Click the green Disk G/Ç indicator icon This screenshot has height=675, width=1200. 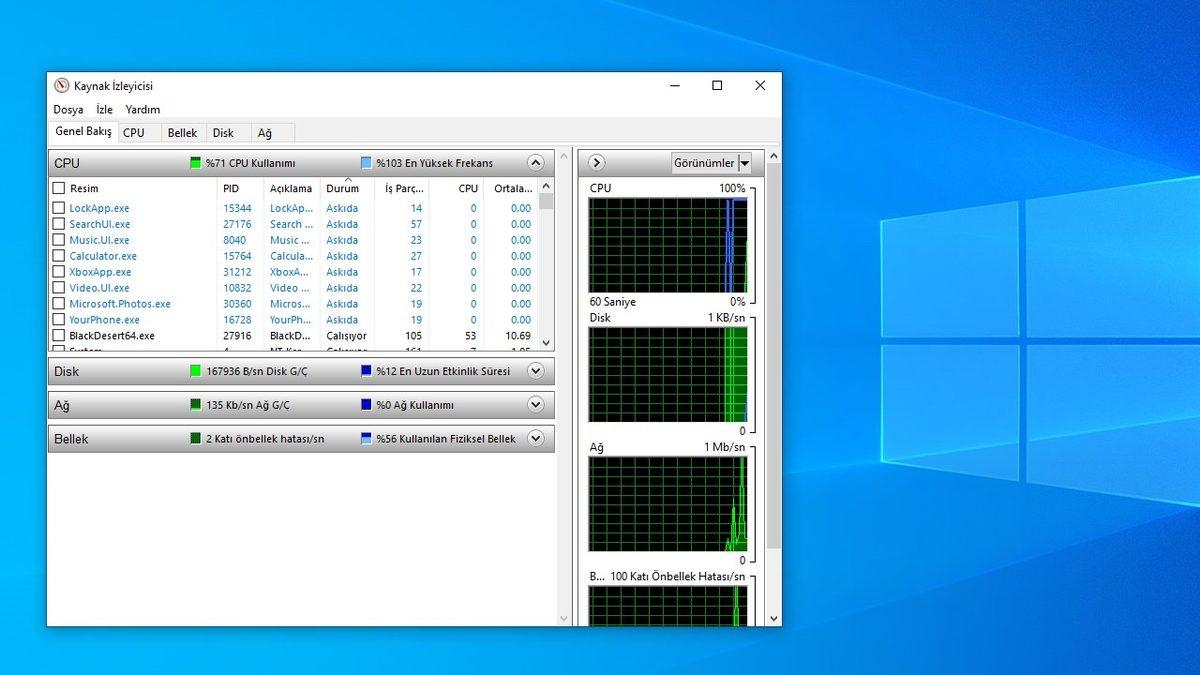(197, 371)
